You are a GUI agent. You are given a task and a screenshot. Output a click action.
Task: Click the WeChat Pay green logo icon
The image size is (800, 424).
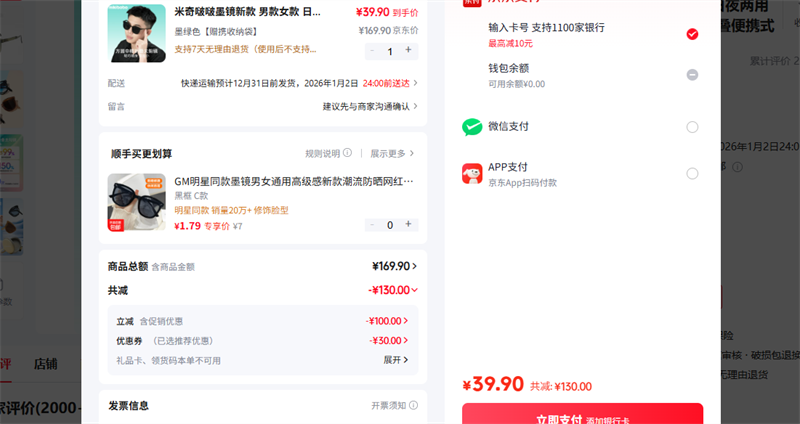pos(472,127)
